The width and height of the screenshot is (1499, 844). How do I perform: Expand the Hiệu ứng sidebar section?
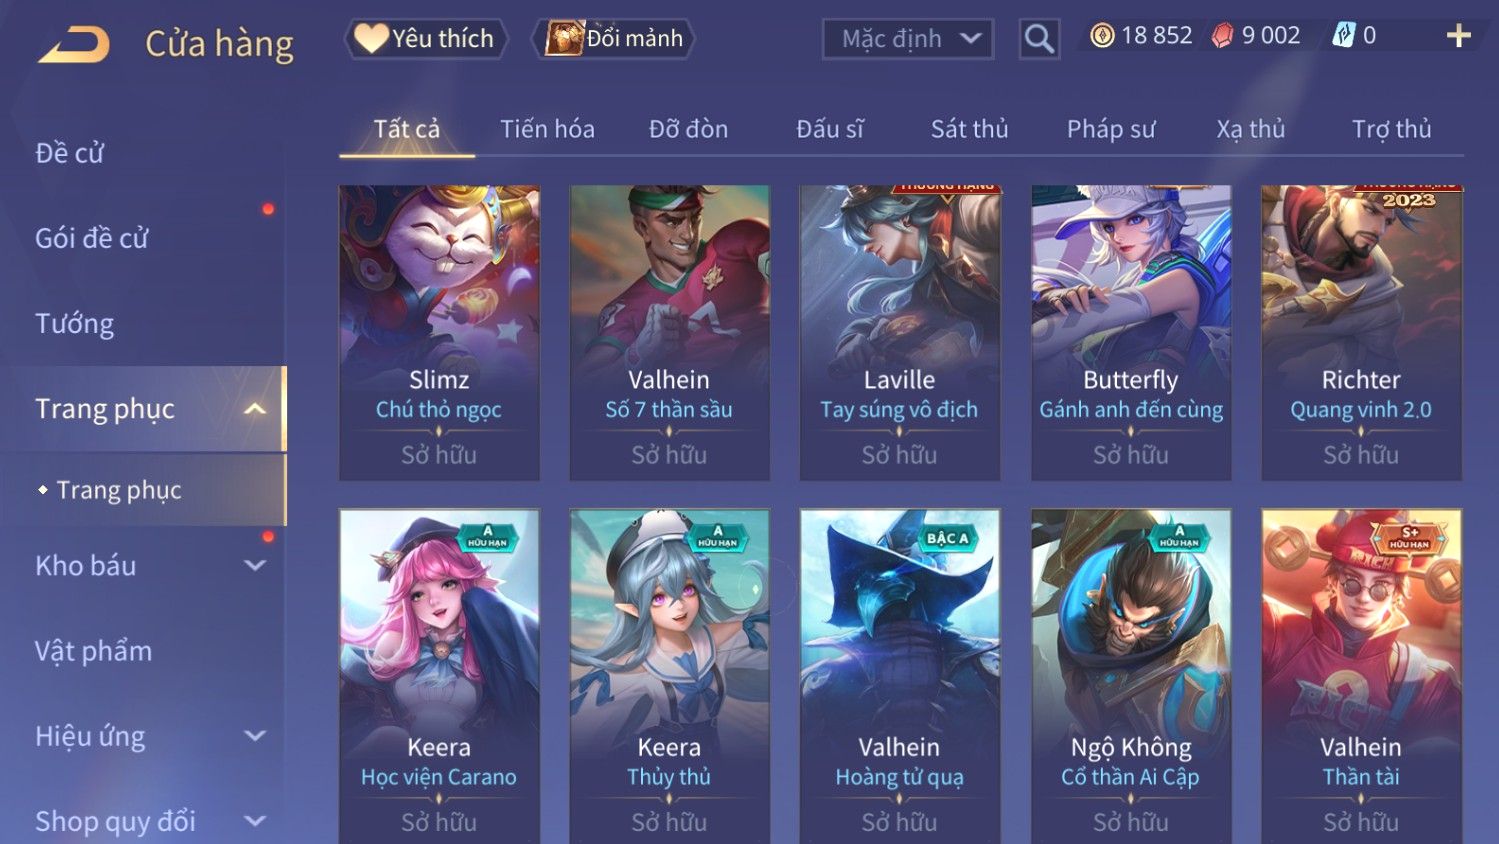(x=255, y=736)
